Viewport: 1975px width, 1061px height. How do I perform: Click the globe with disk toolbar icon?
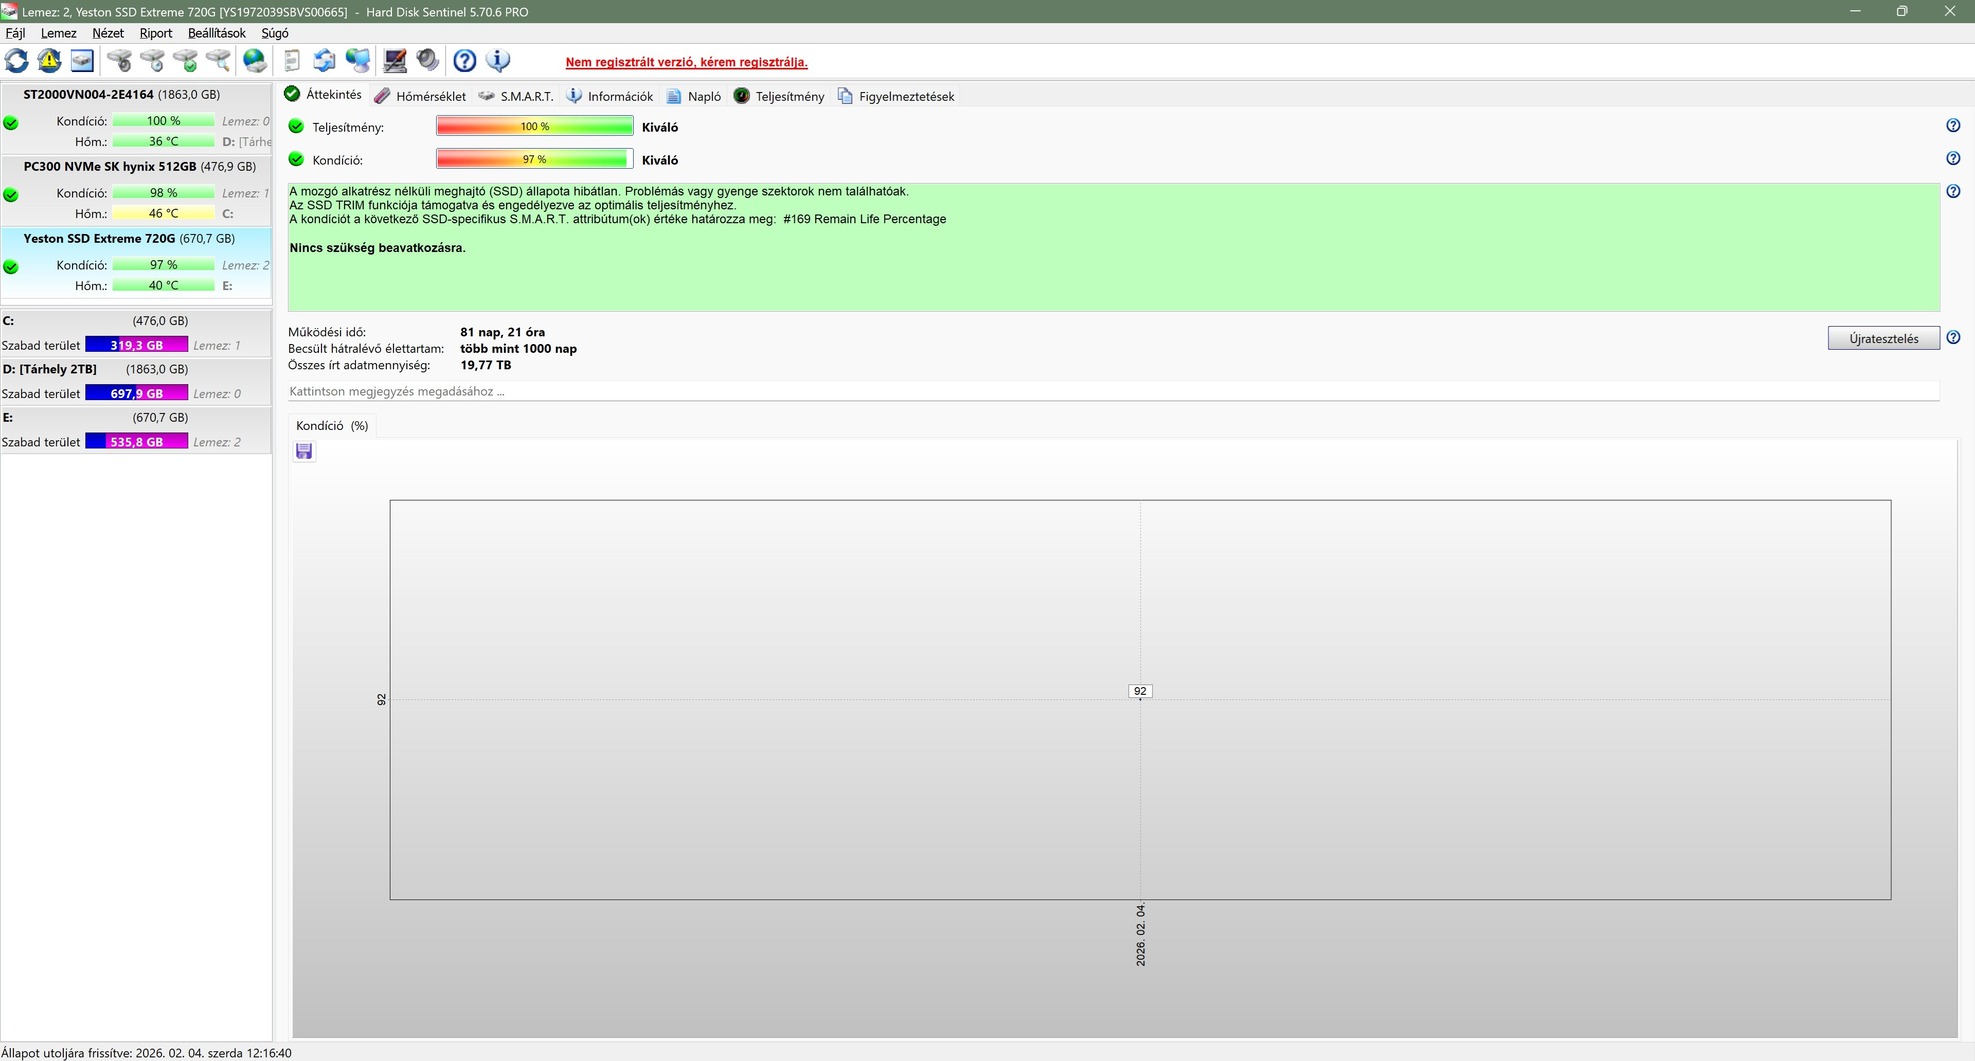(255, 61)
